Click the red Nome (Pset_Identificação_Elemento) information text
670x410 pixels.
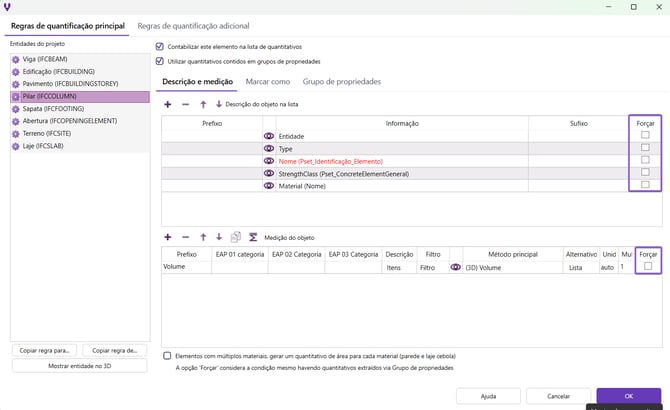[331, 161]
